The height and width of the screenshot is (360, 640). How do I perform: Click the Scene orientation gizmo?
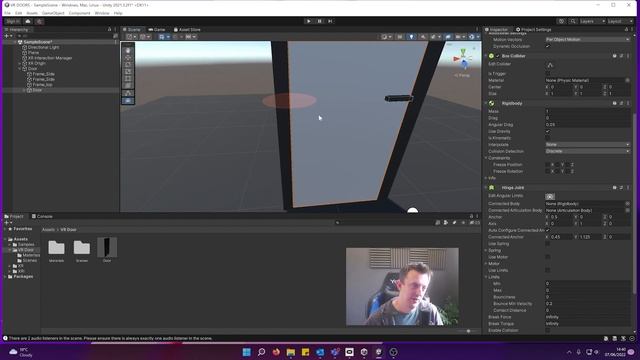[463, 60]
